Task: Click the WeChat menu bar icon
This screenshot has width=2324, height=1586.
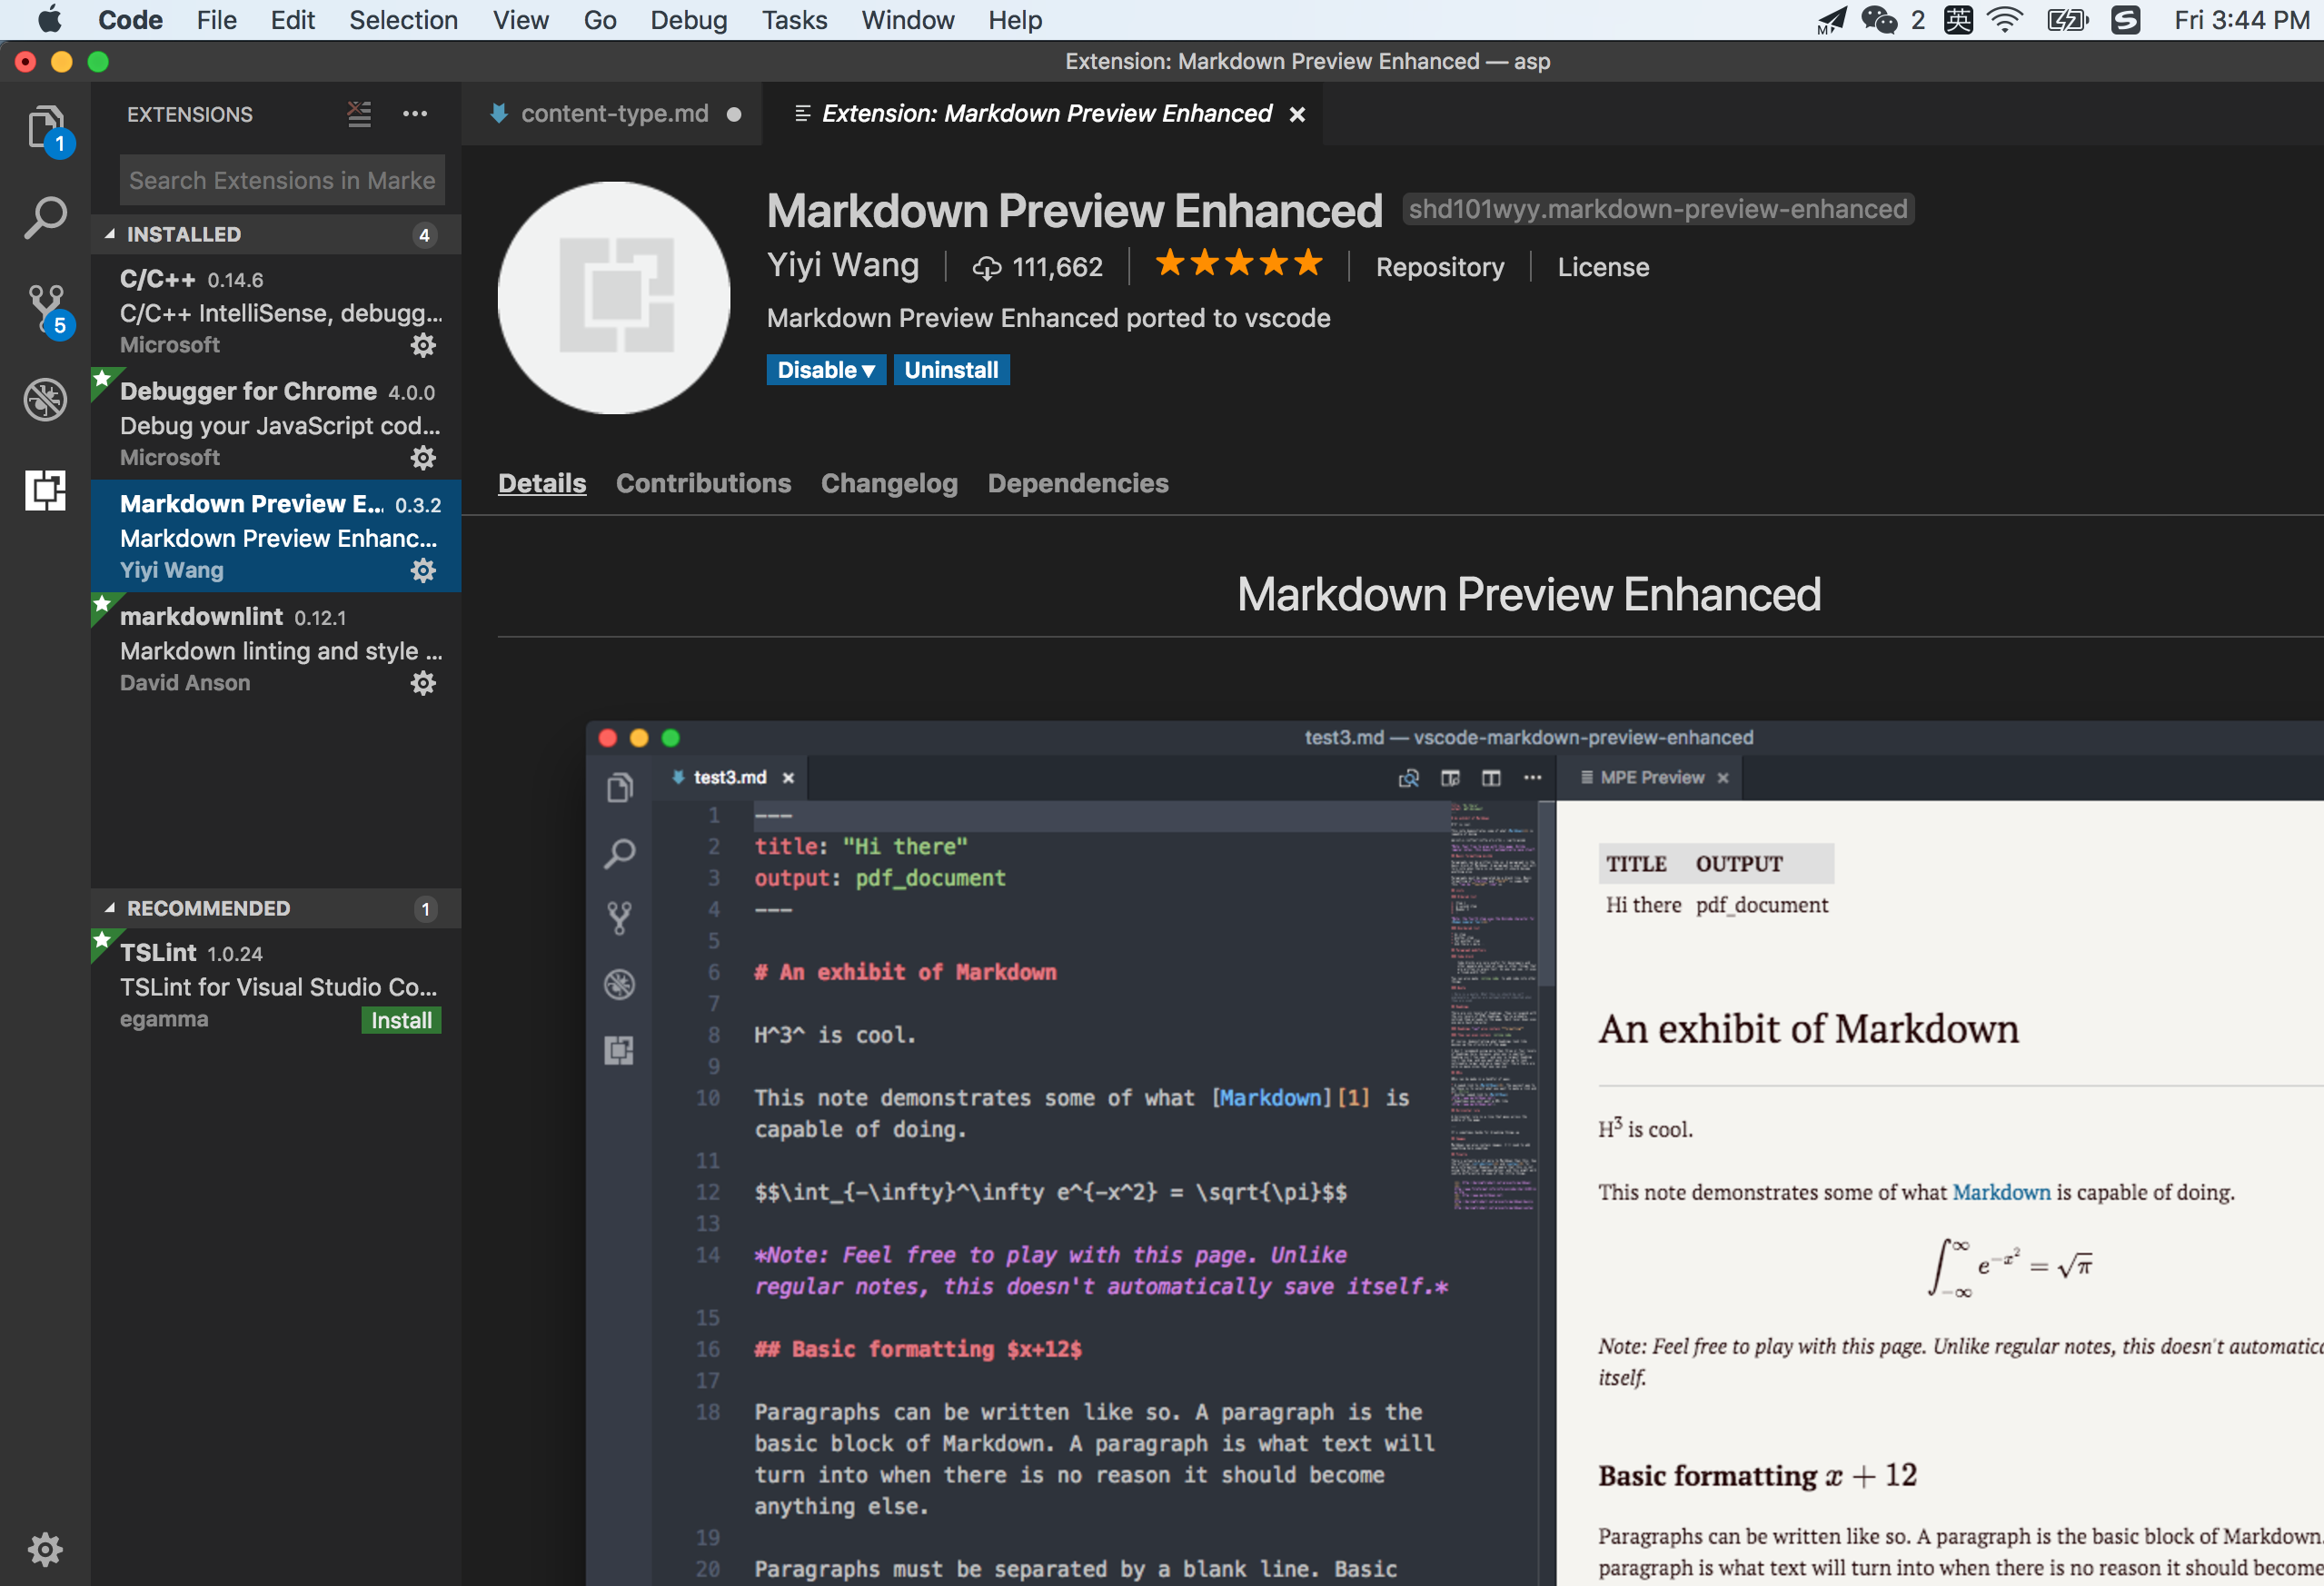Action: coord(1879,20)
